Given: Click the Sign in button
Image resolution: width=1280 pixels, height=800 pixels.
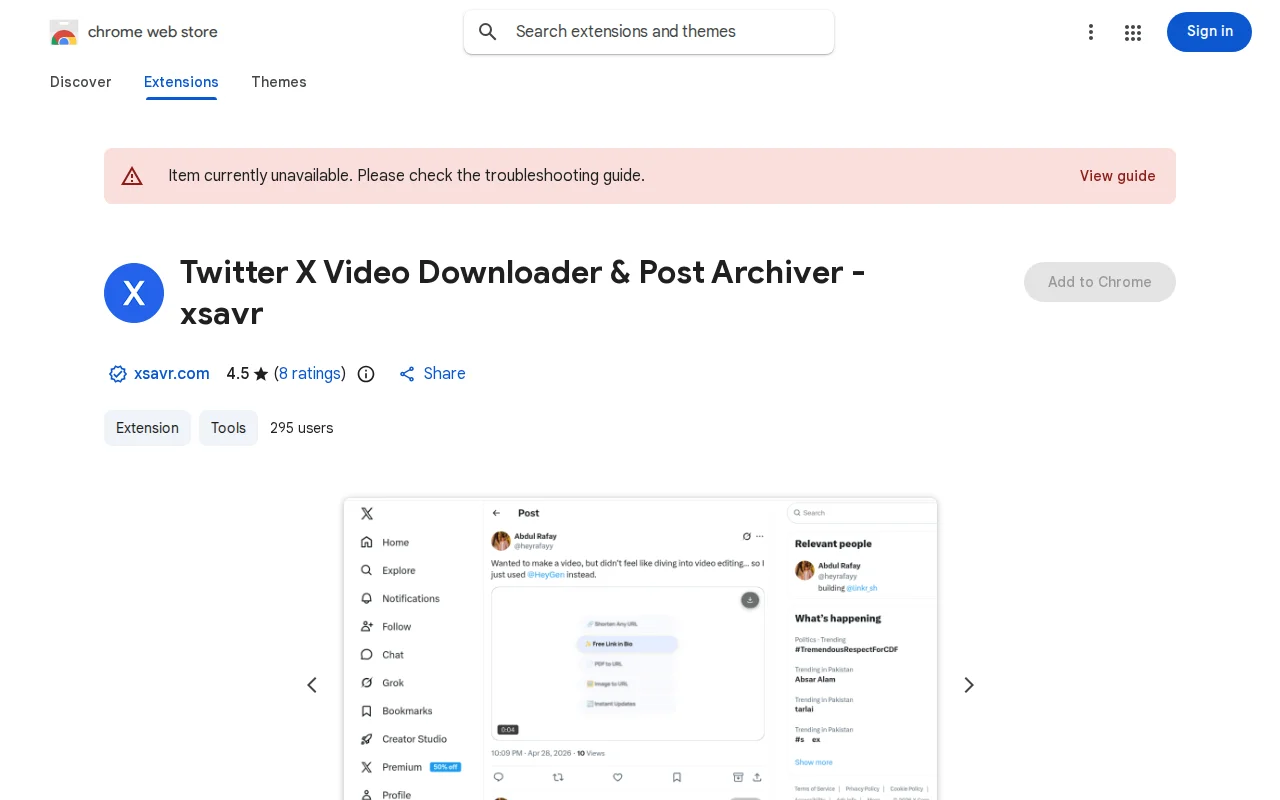Looking at the screenshot, I should 1209,32.
